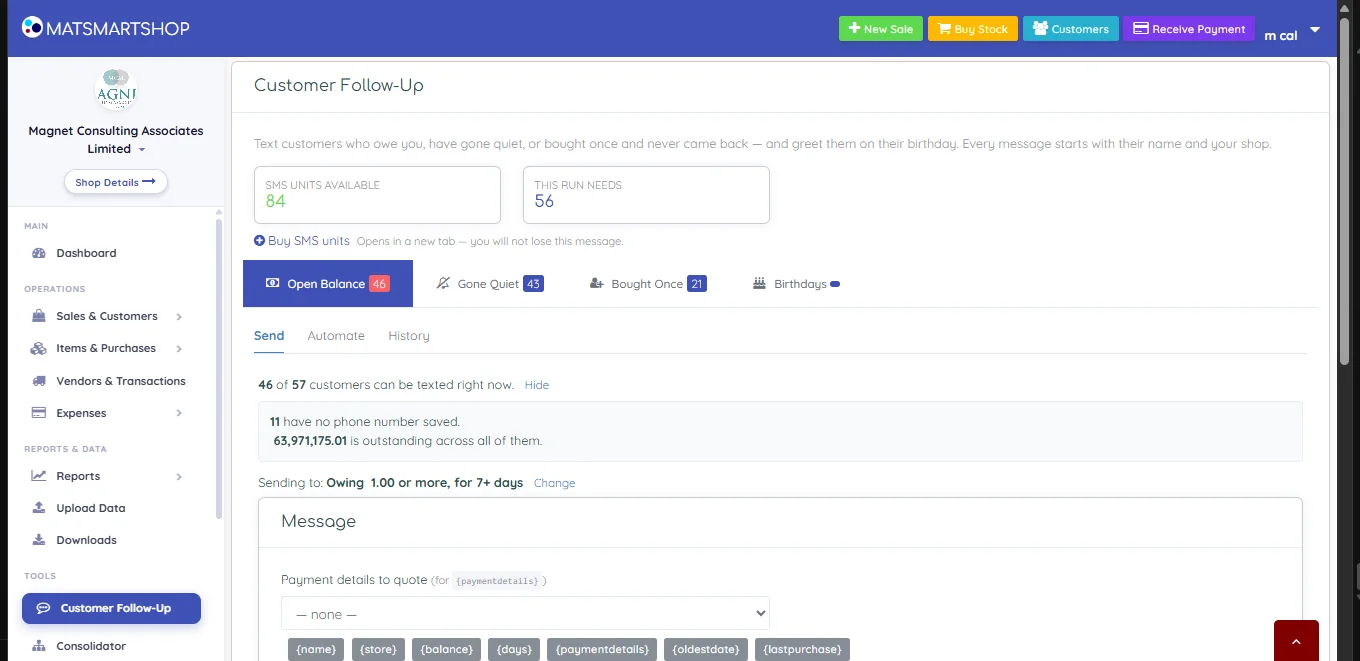Screen dimensions: 1360x661
Task: Click the muted bell icon on Gone Quiet
Action: [x=443, y=284]
